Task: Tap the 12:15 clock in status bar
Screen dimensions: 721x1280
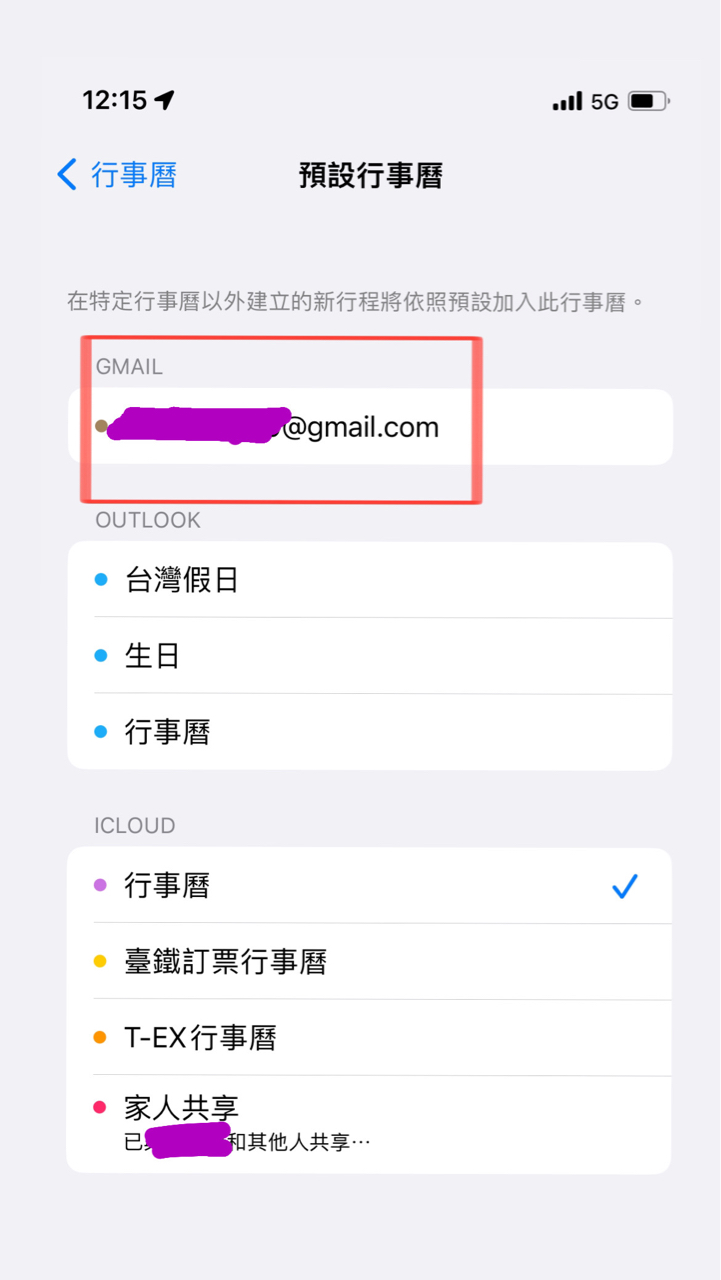Action: pos(114,100)
